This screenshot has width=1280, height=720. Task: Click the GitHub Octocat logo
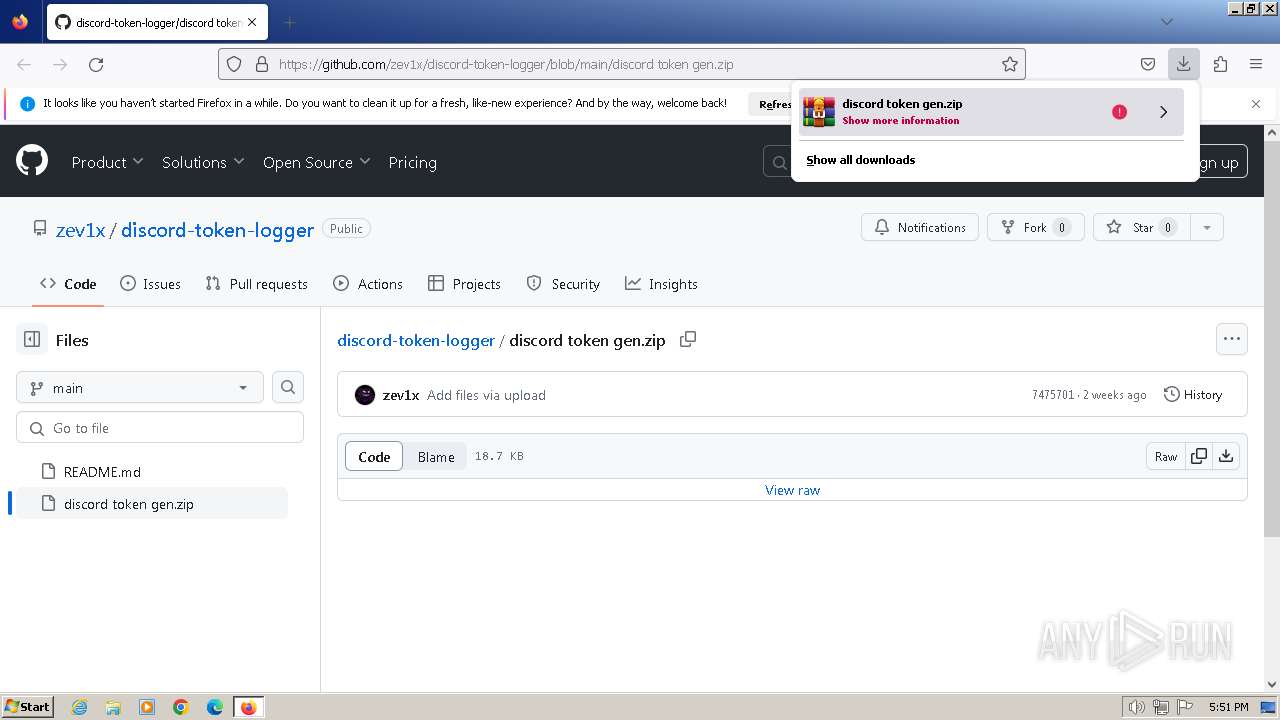point(32,161)
